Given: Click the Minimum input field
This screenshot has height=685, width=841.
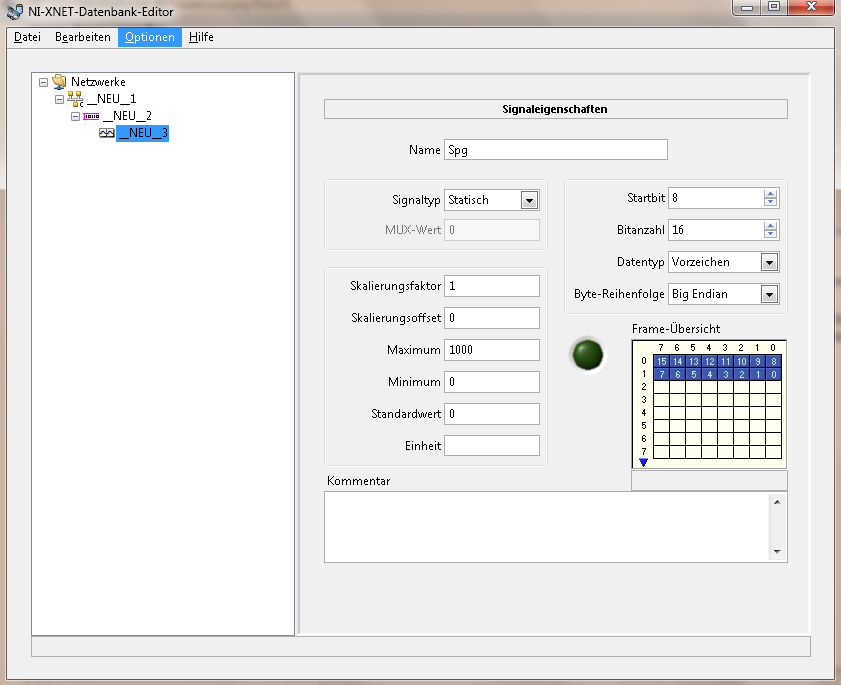Looking at the screenshot, I should (492, 382).
